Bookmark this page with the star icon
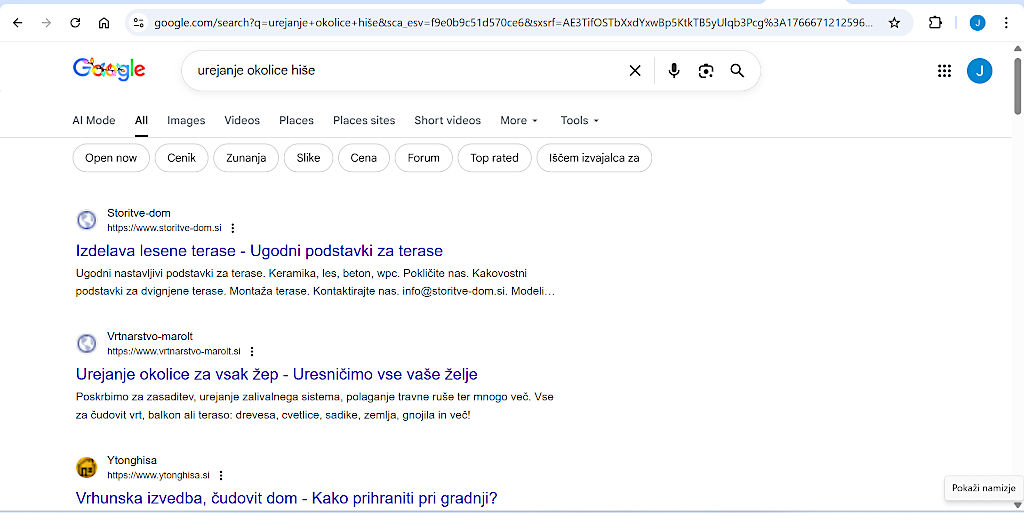The image size is (1024, 513). click(x=895, y=23)
